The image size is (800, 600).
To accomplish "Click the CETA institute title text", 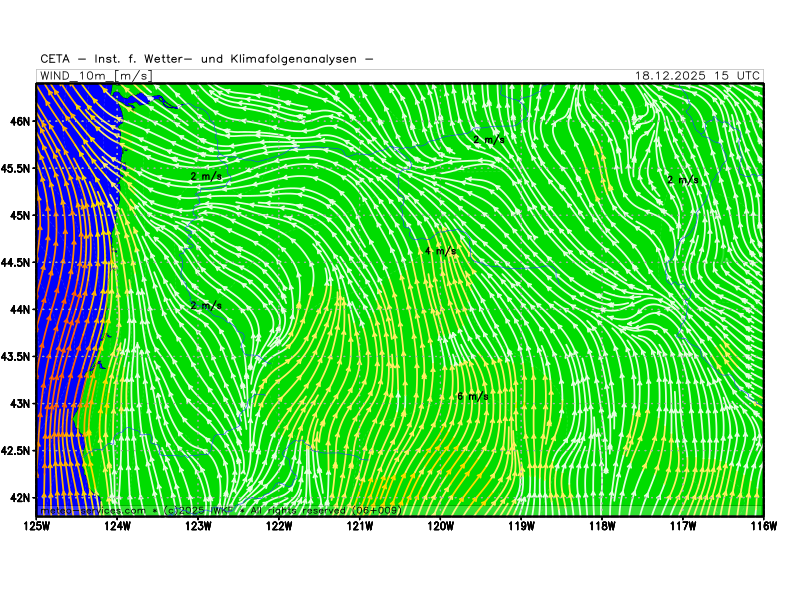I will [207, 59].
